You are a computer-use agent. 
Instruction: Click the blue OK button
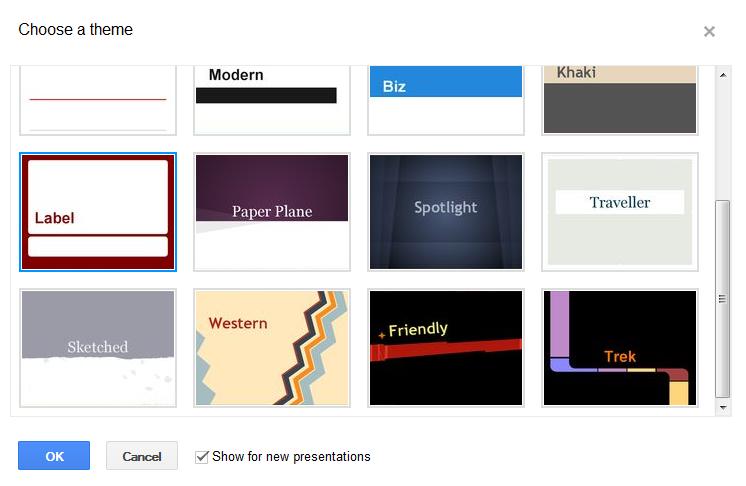(x=54, y=456)
